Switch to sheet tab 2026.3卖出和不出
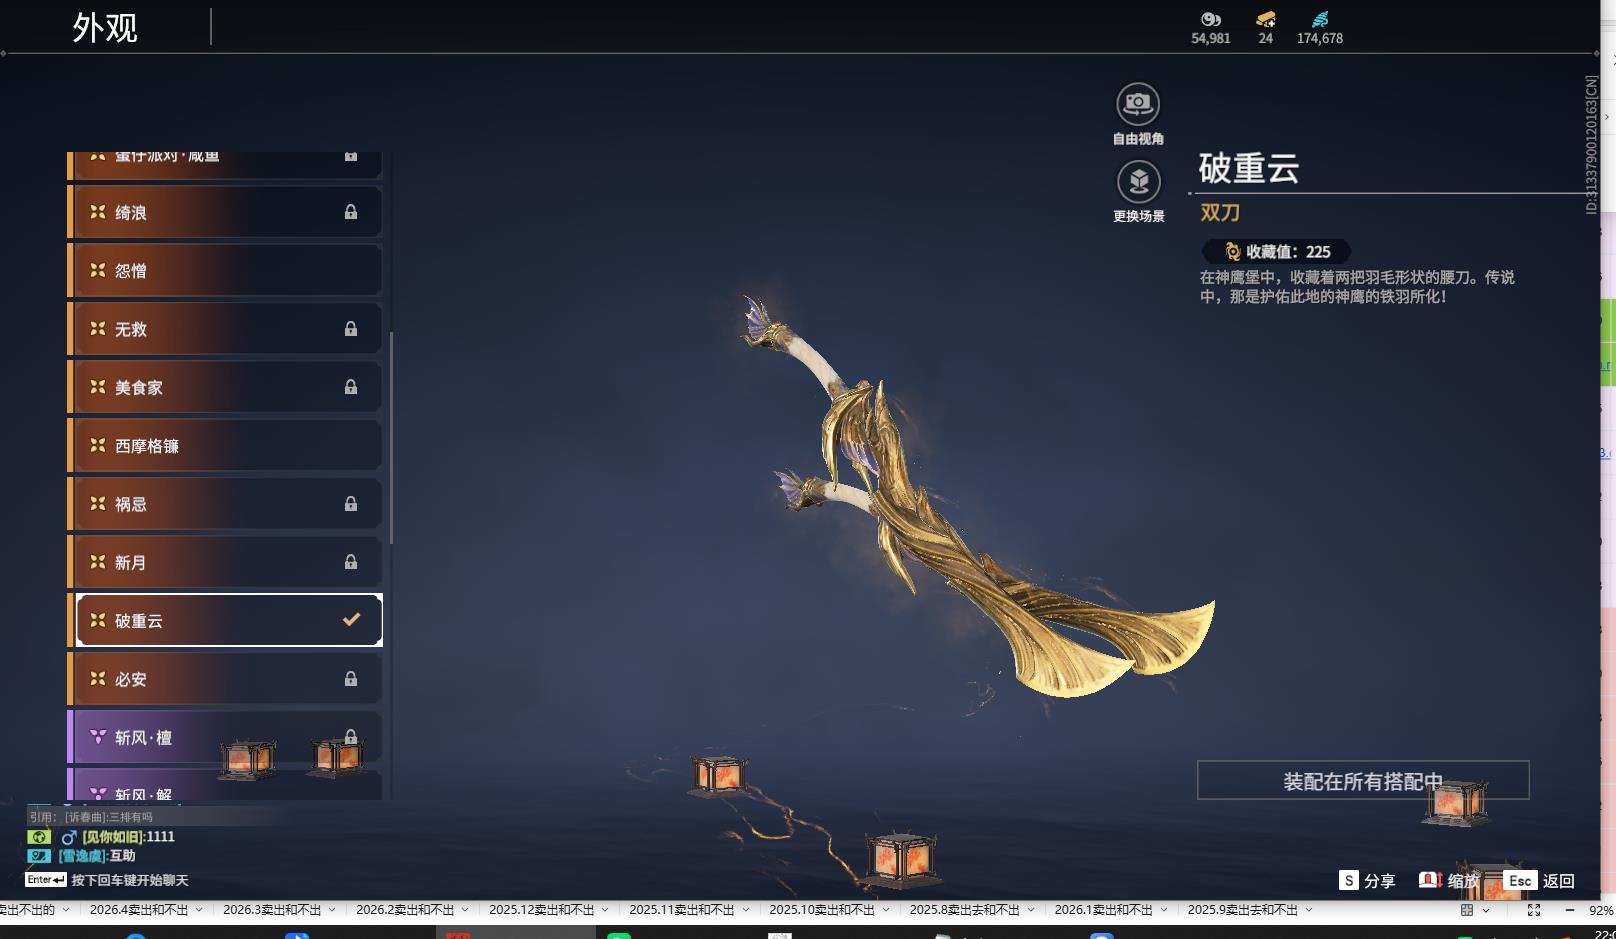Viewport: 1616px width, 939px height. [x=272, y=910]
